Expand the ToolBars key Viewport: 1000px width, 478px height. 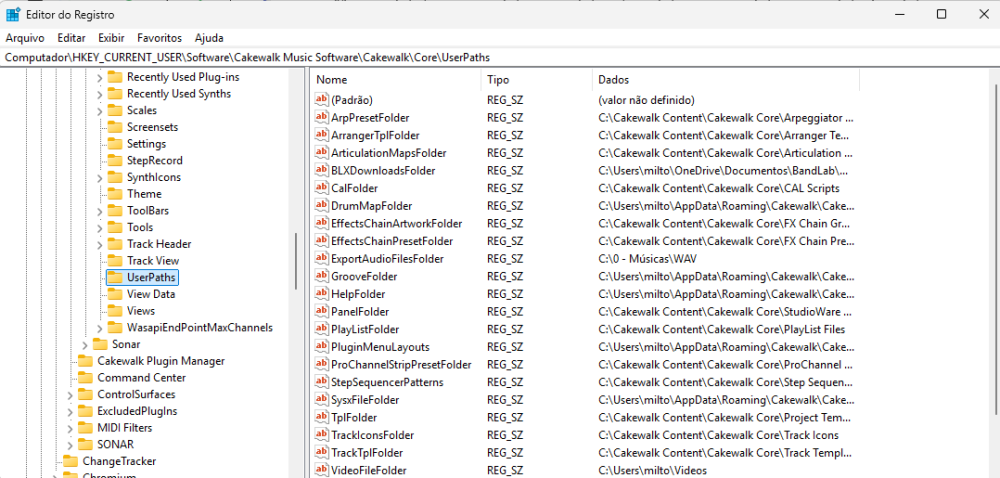click(x=99, y=211)
